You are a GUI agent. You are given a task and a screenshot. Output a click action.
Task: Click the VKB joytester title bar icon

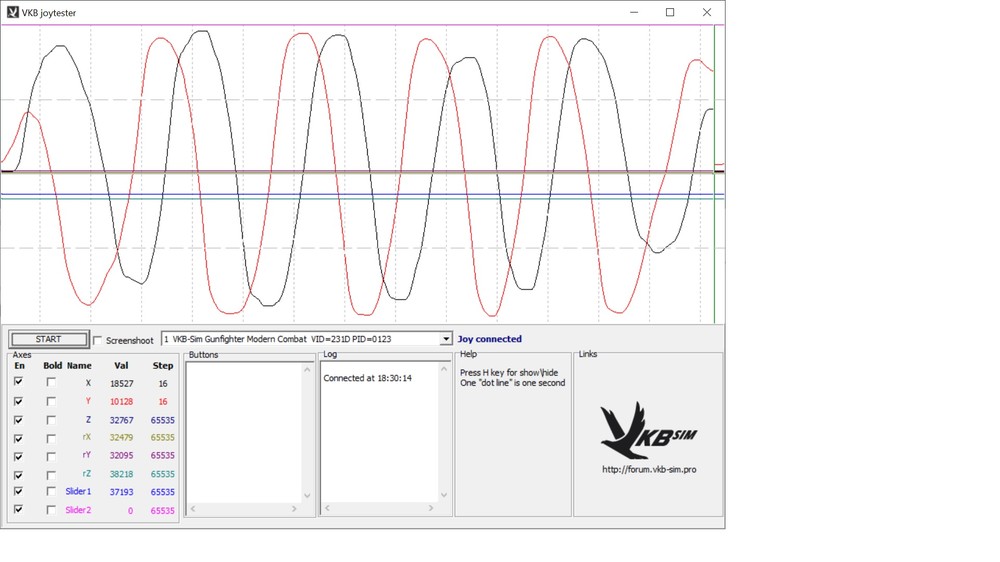13,12
